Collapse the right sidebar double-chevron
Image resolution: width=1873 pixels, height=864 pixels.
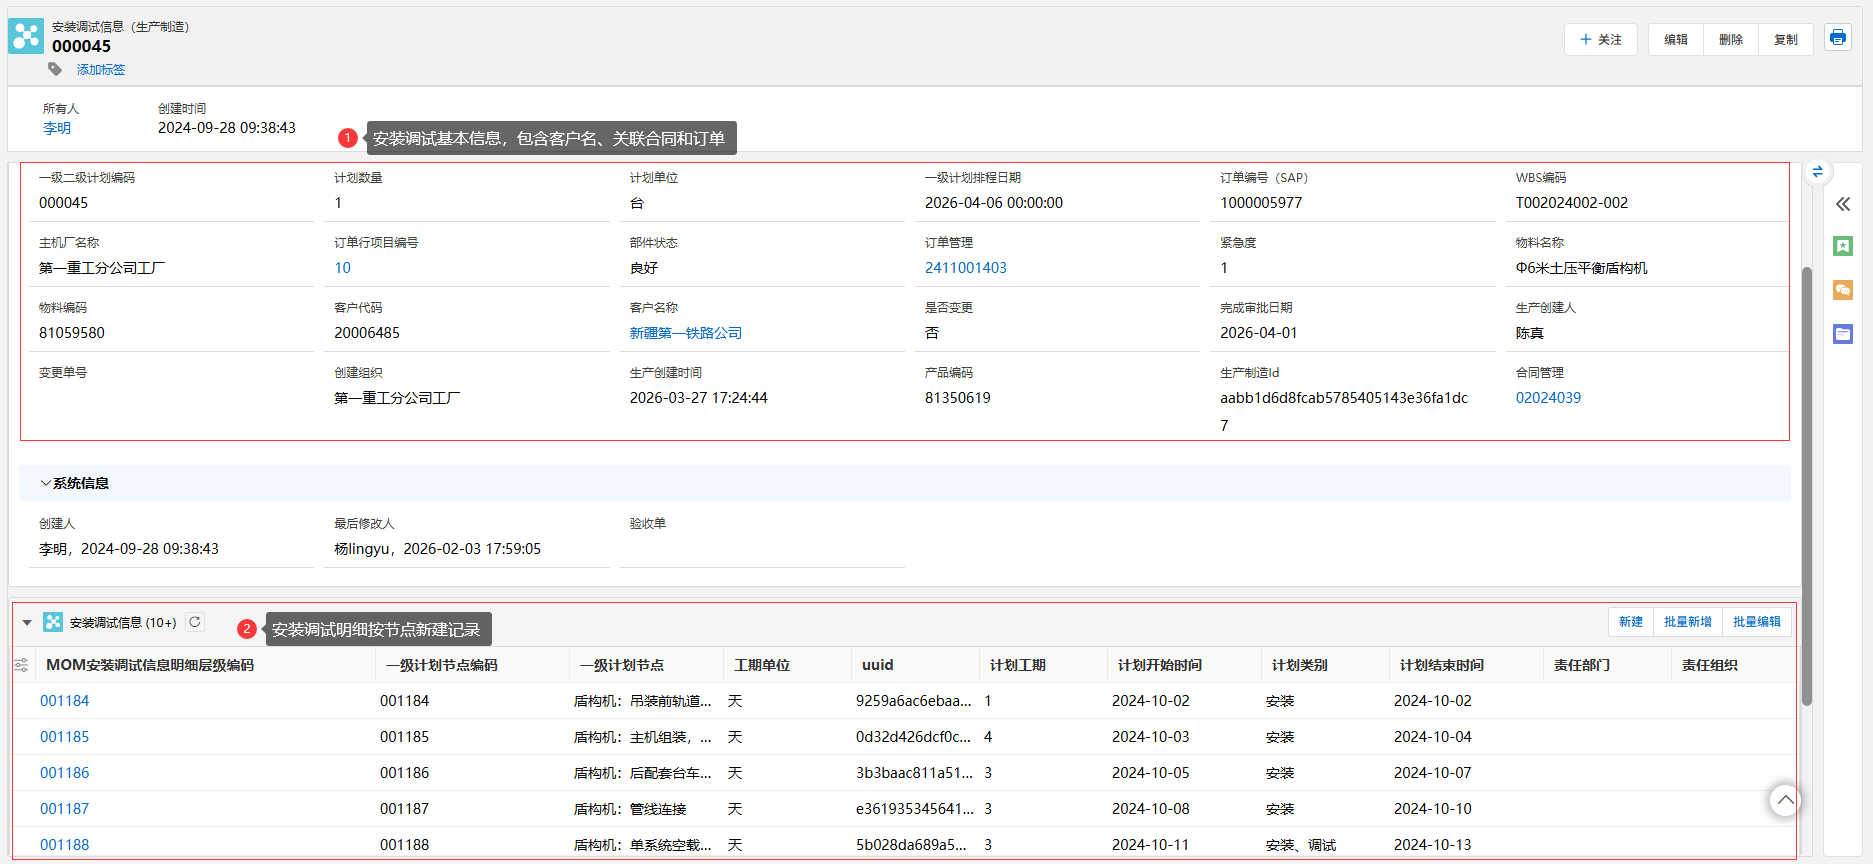[x=1842, y=204]
